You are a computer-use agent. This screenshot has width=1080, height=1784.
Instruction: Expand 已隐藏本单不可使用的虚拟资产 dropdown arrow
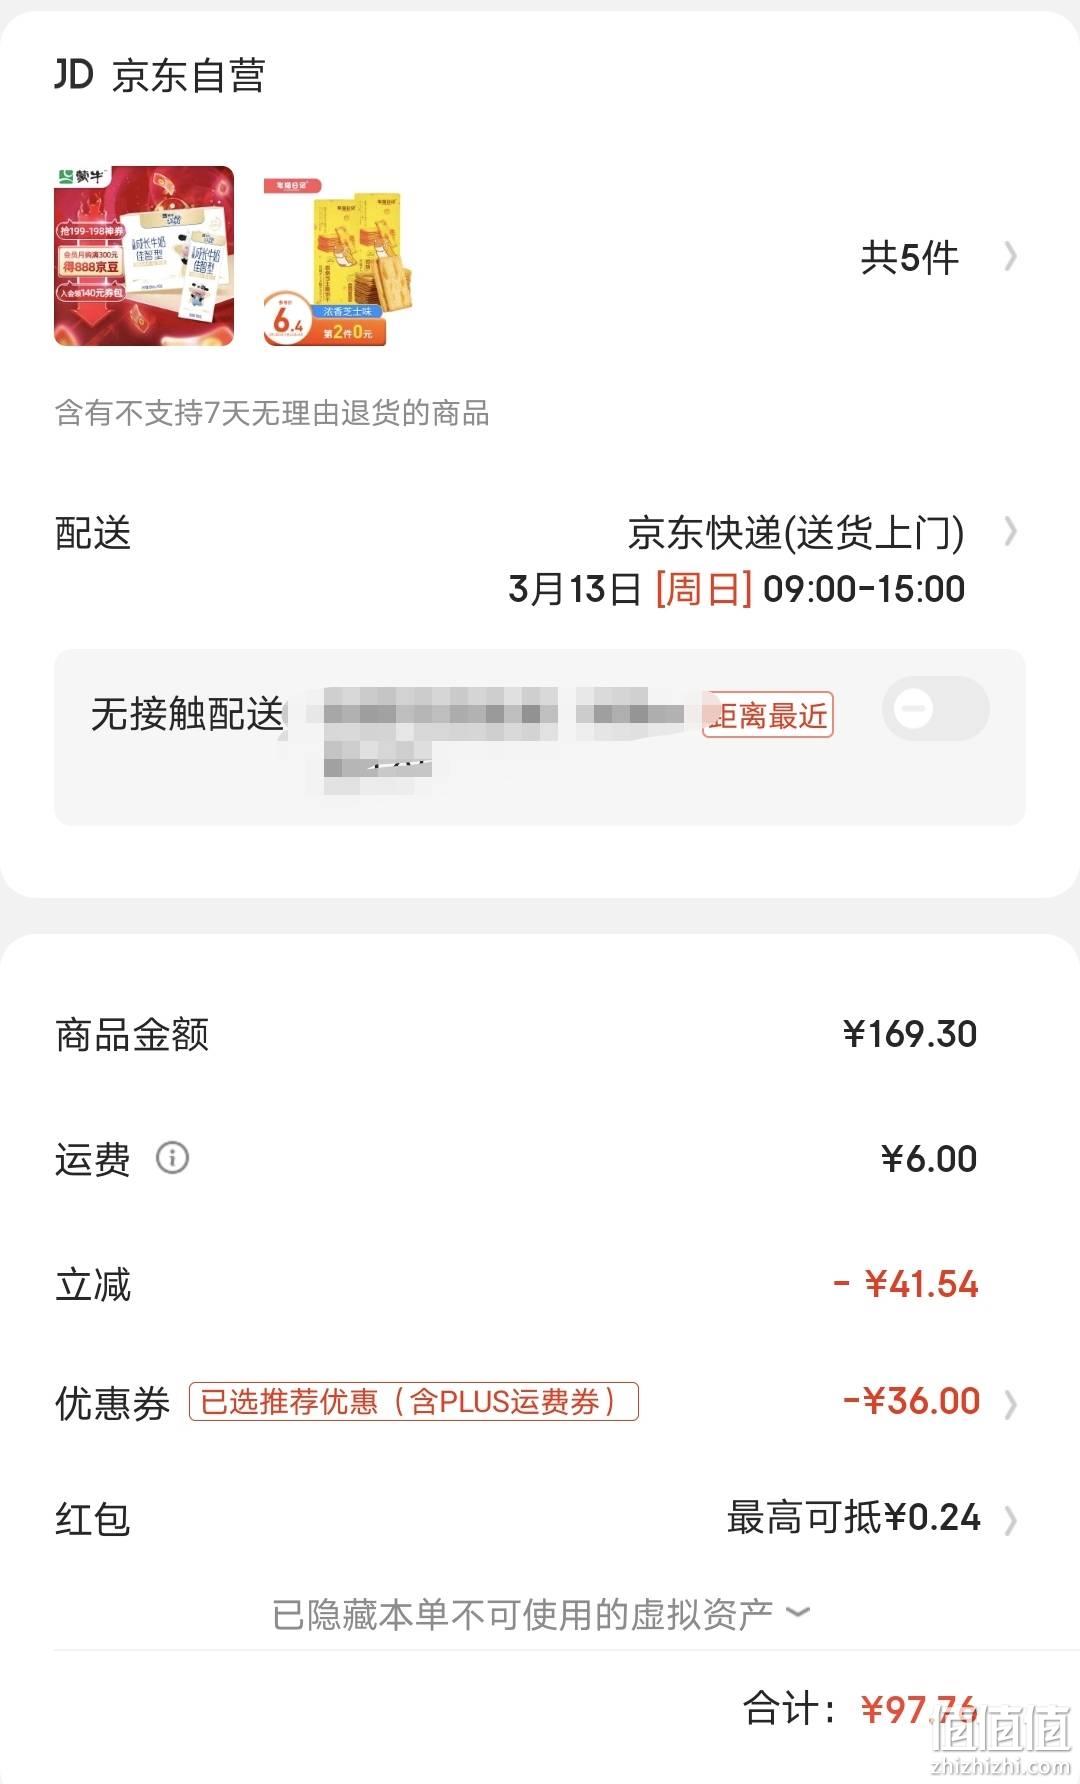(798, 1612)
